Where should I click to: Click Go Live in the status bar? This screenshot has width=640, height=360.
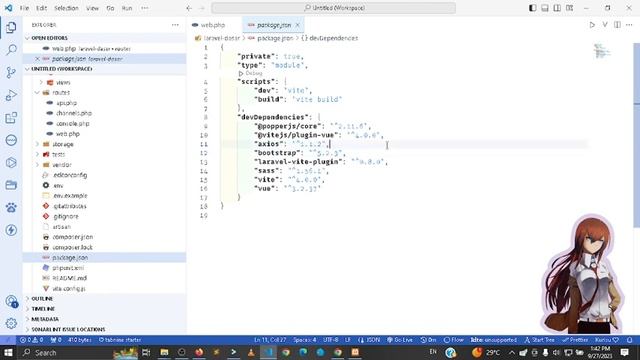pyautogui.click(x=400, y=340)
